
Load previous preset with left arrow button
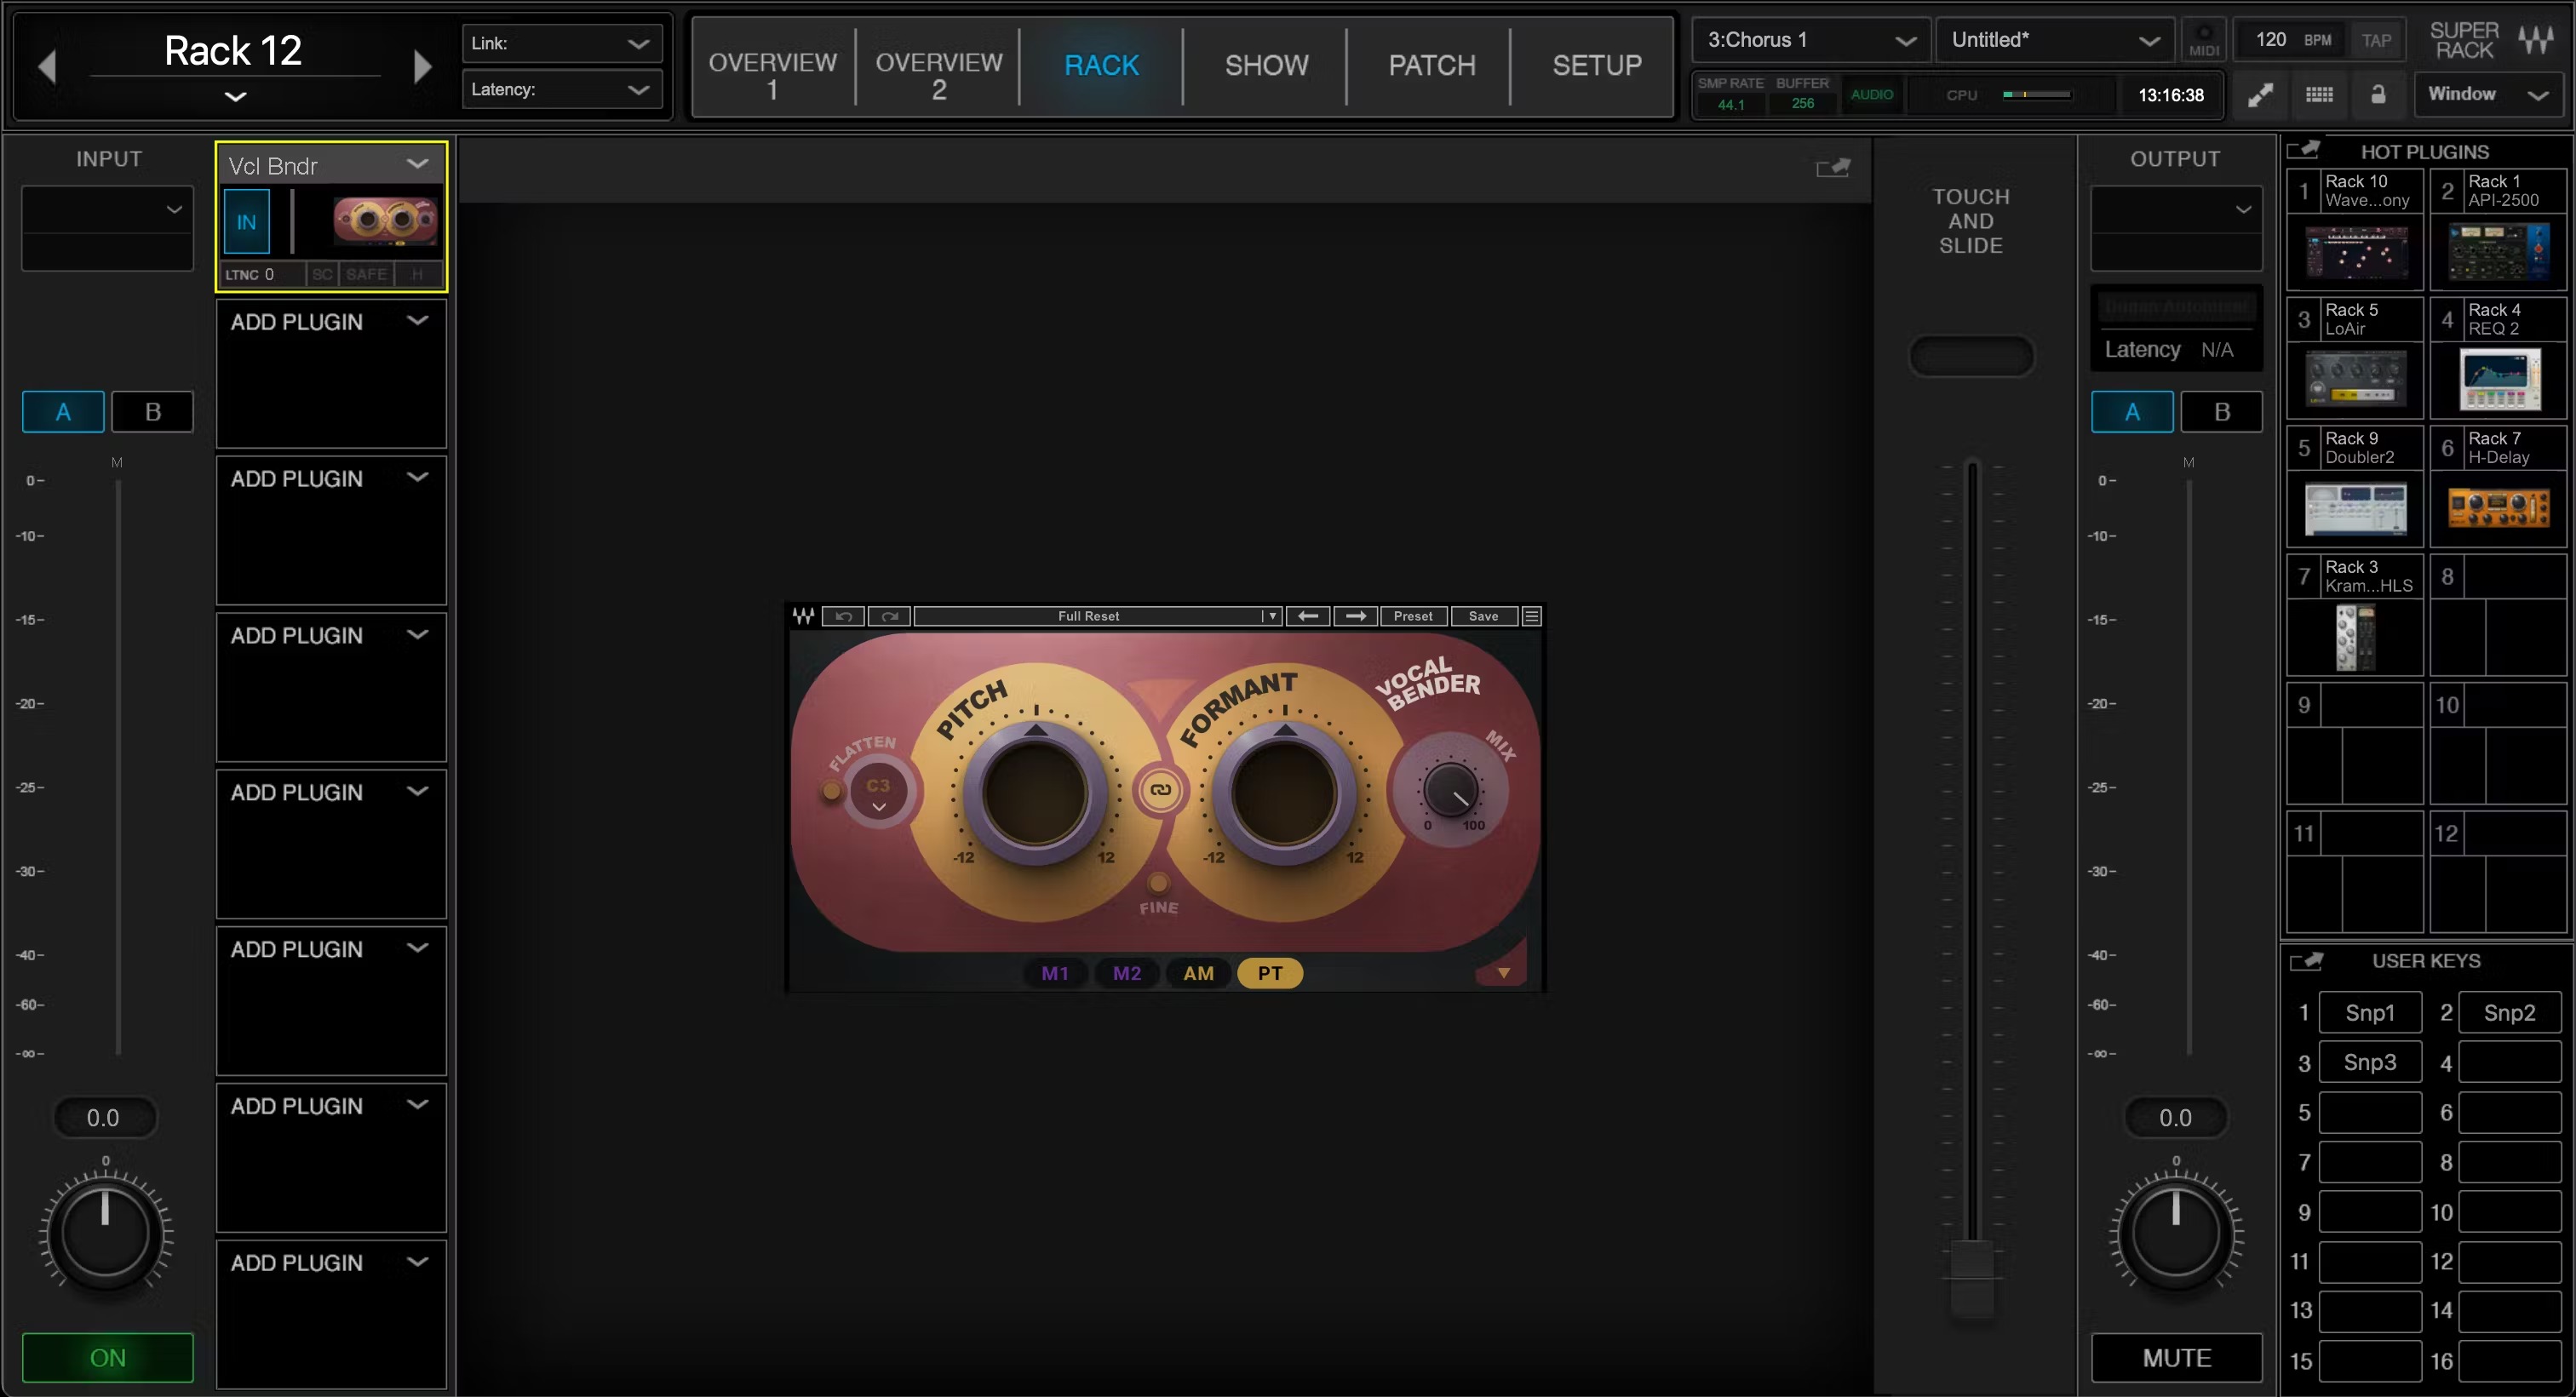(x=1308, y=616)
